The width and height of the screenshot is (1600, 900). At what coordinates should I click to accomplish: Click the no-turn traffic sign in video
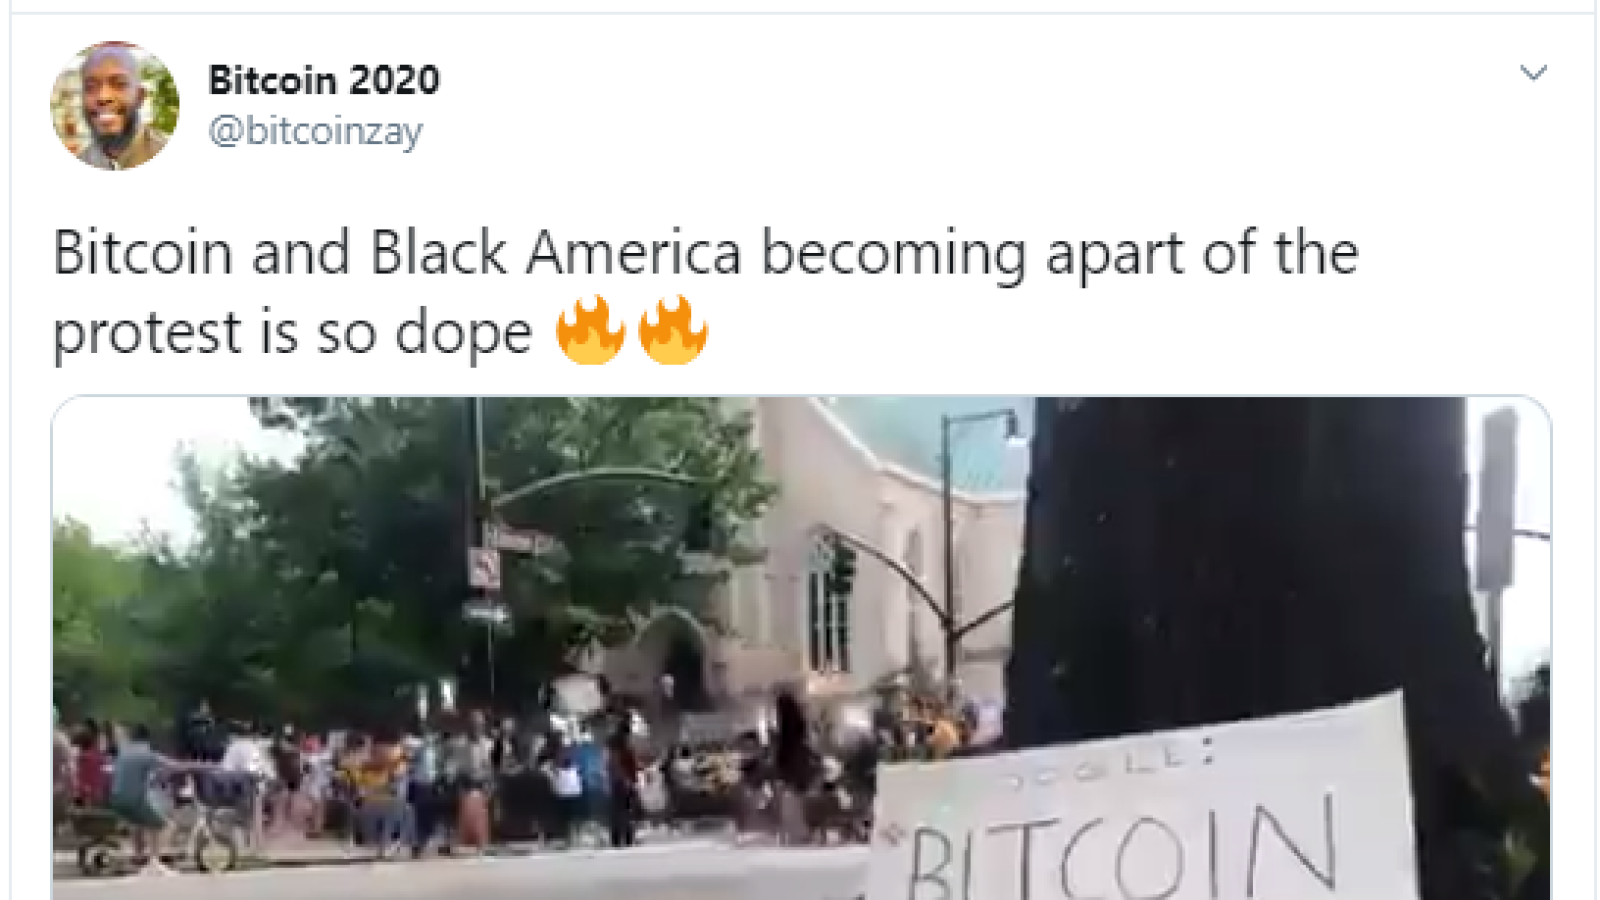[484, 569]
